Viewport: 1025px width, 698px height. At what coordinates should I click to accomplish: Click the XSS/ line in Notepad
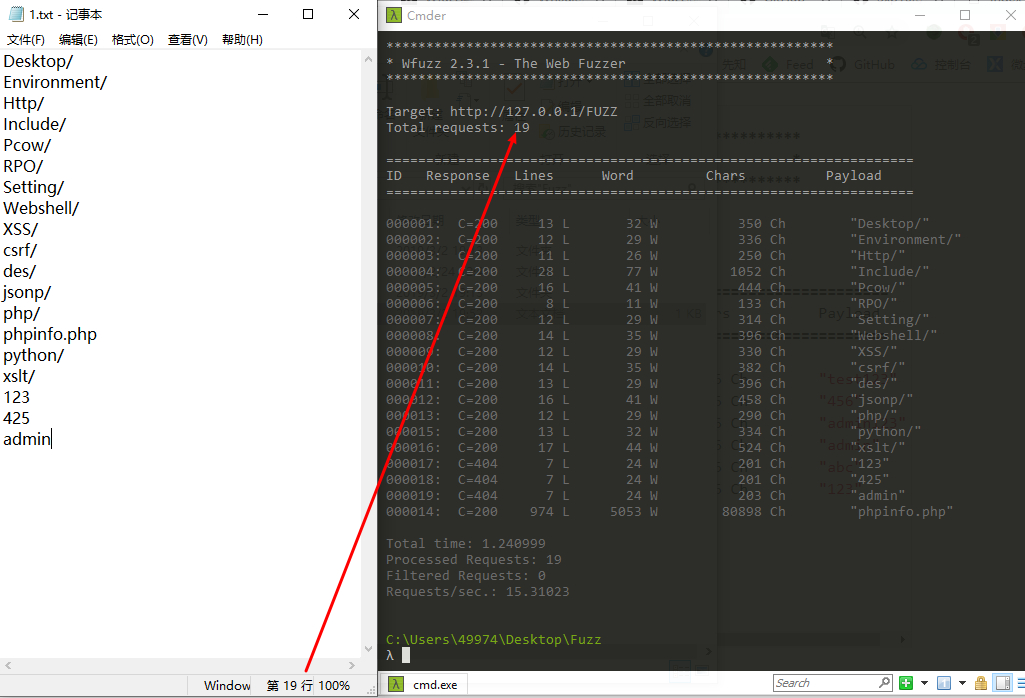tap(20, 229)
